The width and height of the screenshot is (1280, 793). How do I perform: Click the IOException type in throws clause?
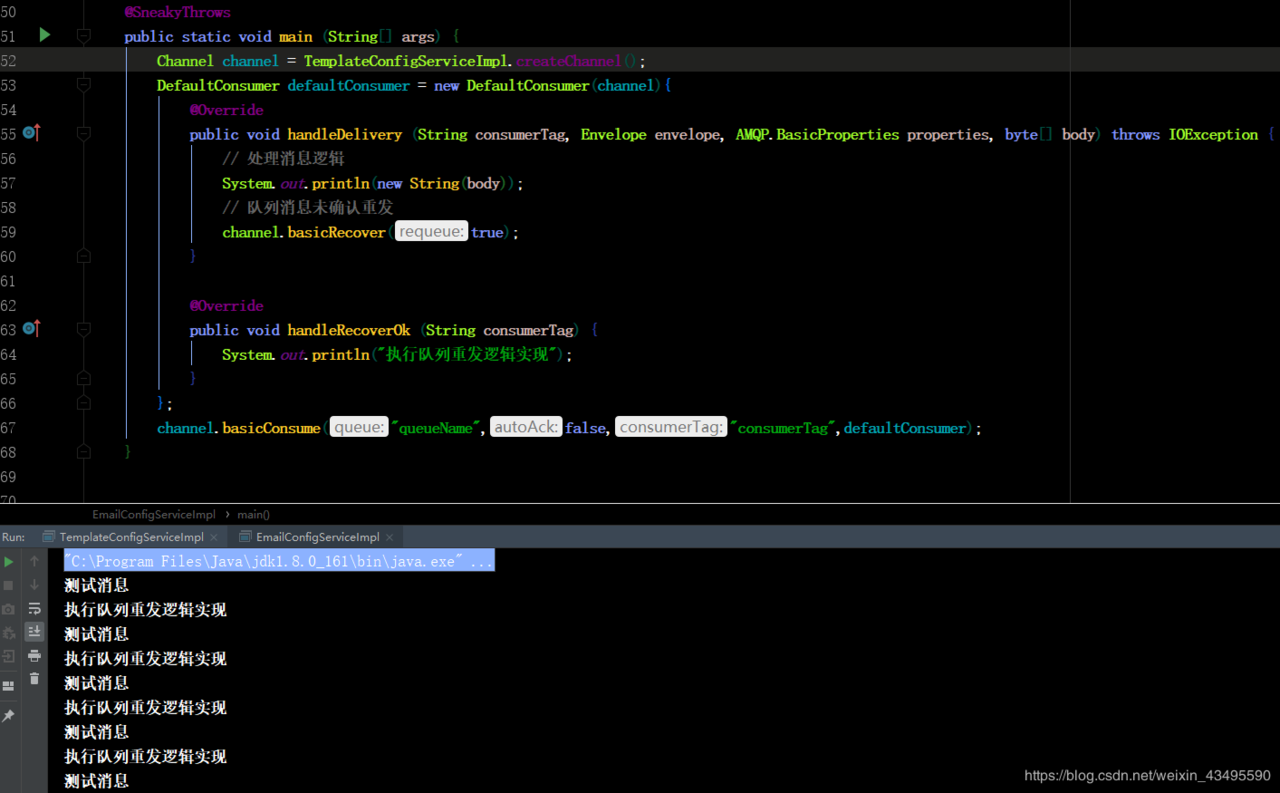[x=1213, y=134]
